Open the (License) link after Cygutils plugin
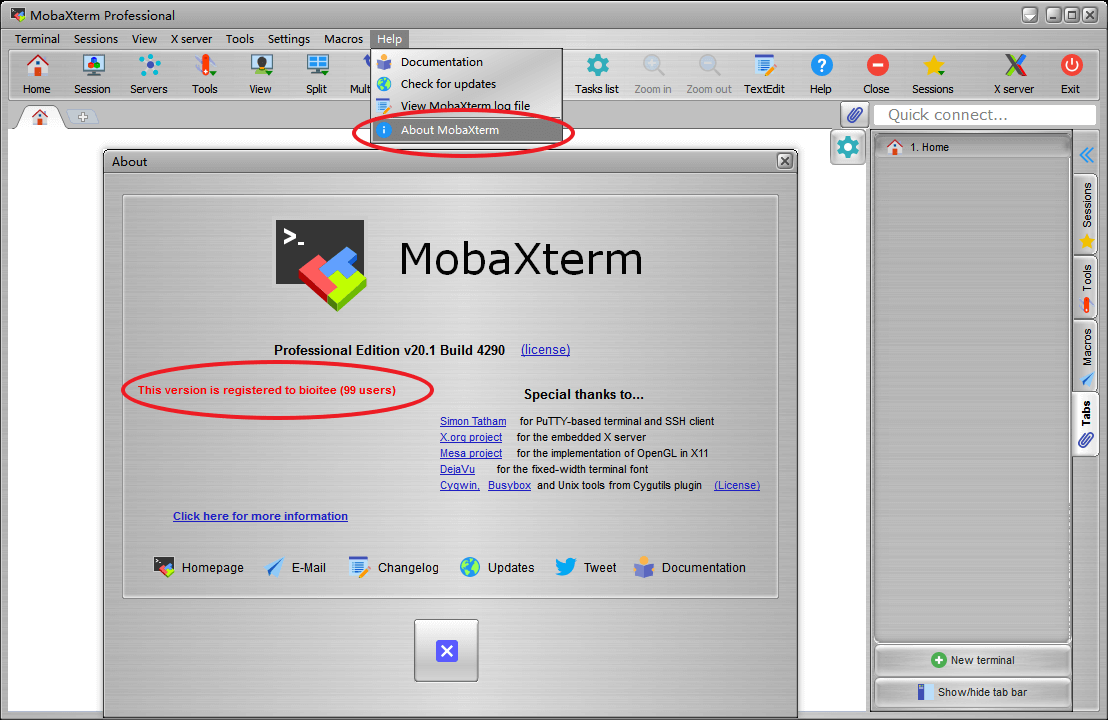Image resolution: width=1108 pixels, height=720 pixels. click(x=737, y=485)
